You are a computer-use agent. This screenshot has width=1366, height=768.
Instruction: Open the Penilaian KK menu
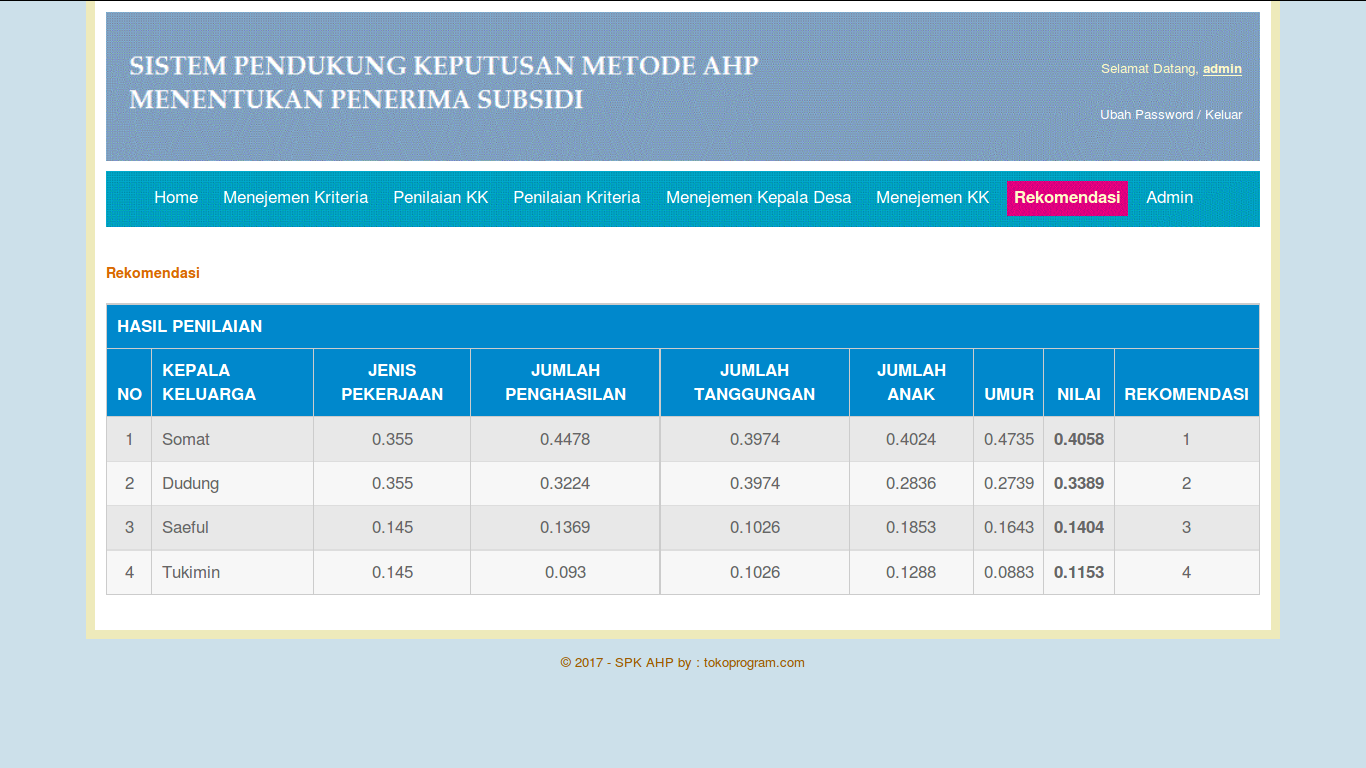click(440, 198)
